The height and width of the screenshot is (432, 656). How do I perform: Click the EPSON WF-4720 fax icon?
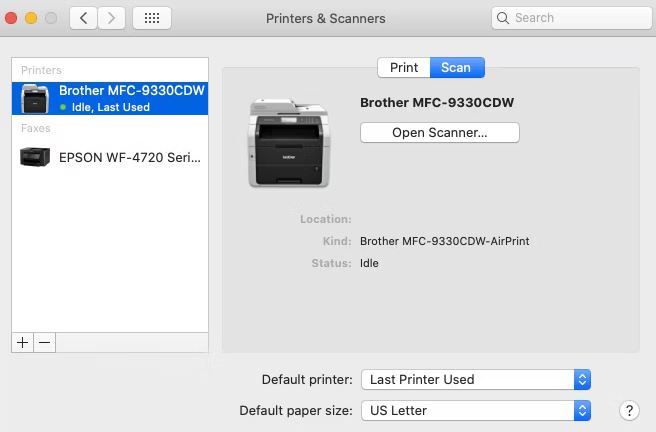[x=35, y=157]
